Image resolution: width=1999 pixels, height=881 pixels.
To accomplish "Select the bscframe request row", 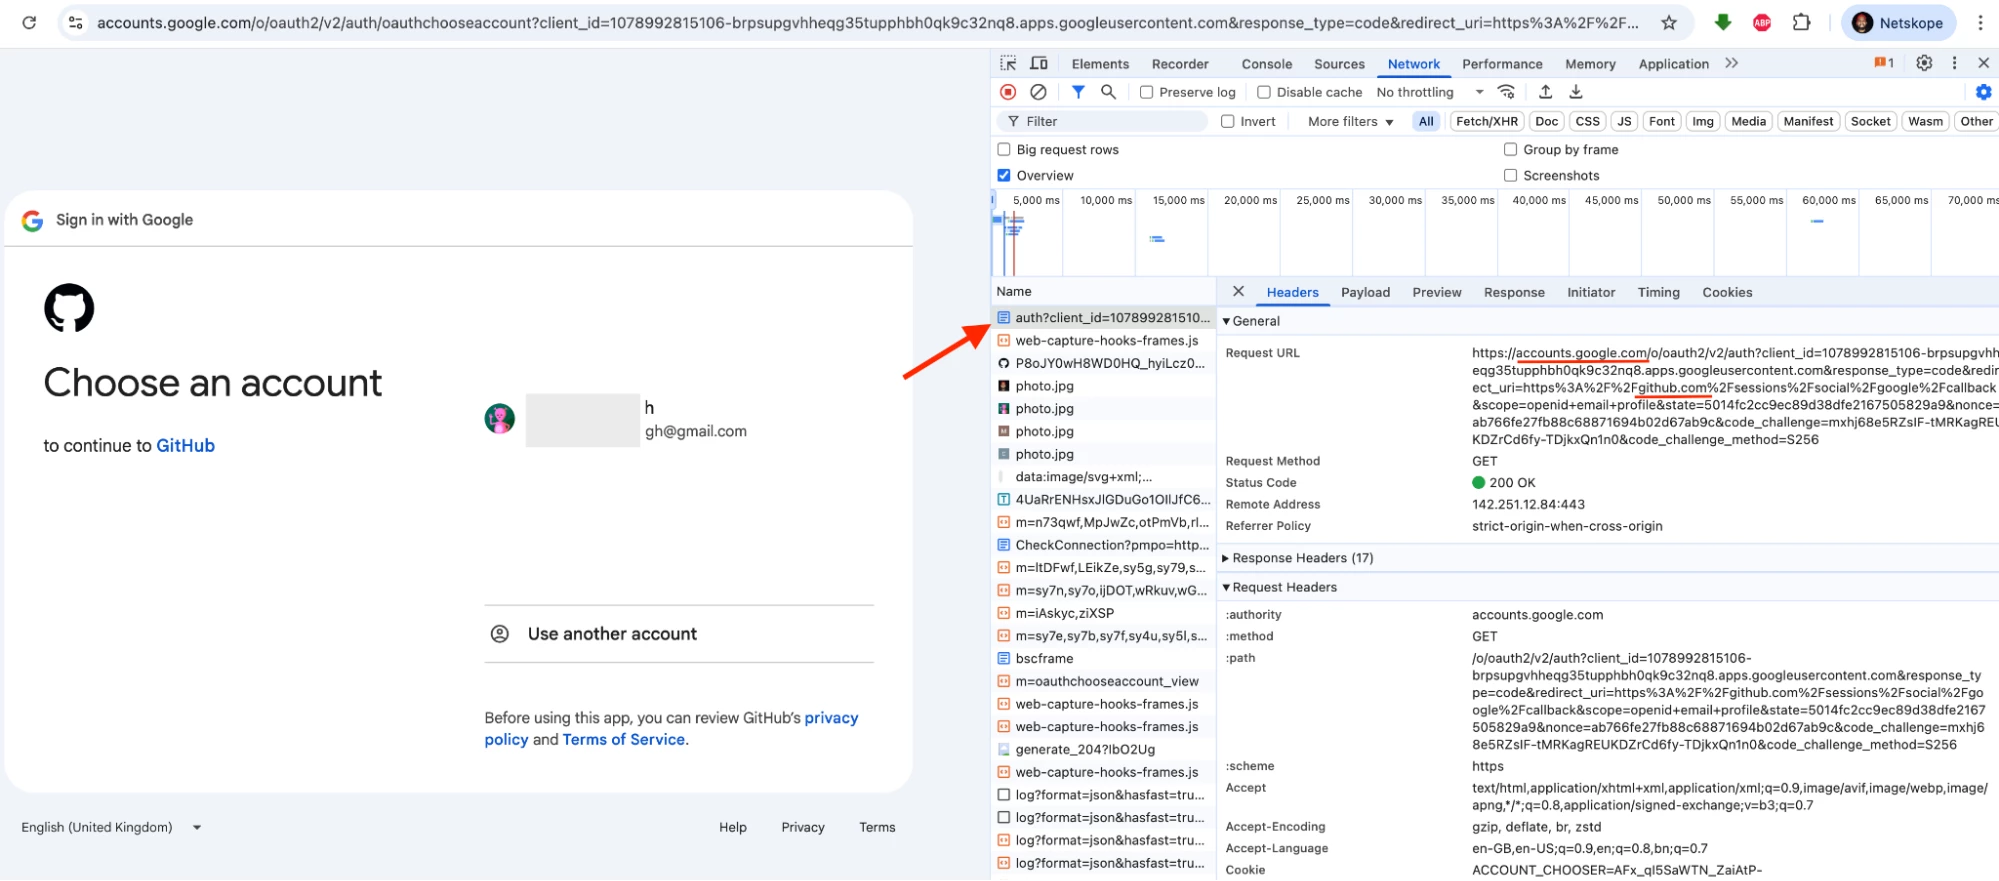I will tap(1104, 659).
